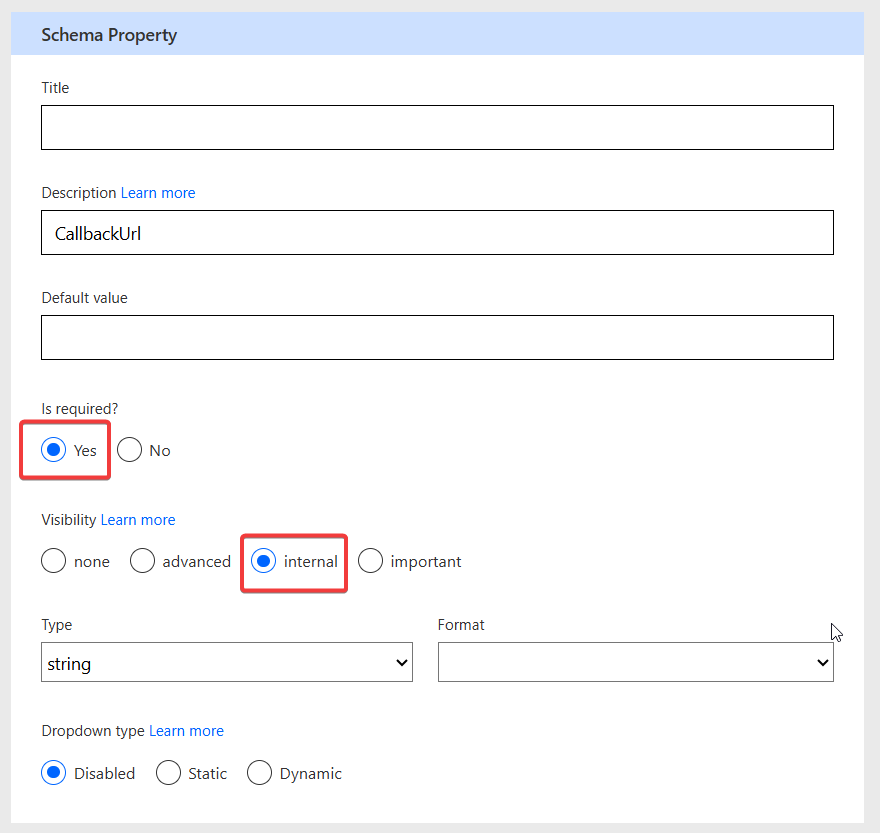Choose the Static dropdown type
The height and width of the screenshot is (833, 880).
[170, 773]
